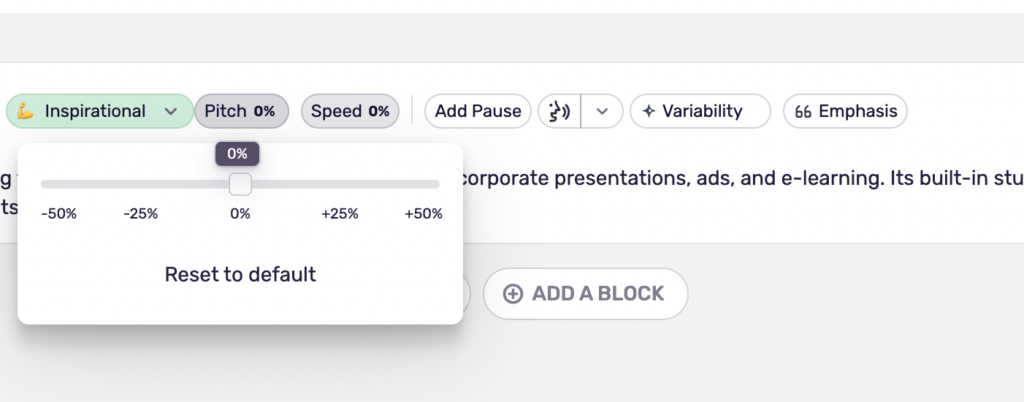Click the flexed bicep emoji on Inspirational
The height and width of the screenshot is (402, 1024).
[26, 111]
